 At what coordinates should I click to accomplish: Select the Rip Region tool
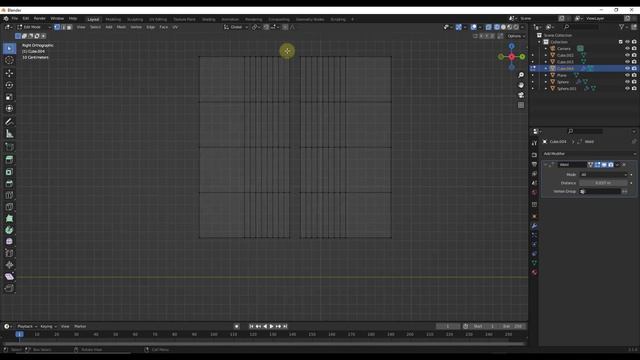click(x=9, y=288)
